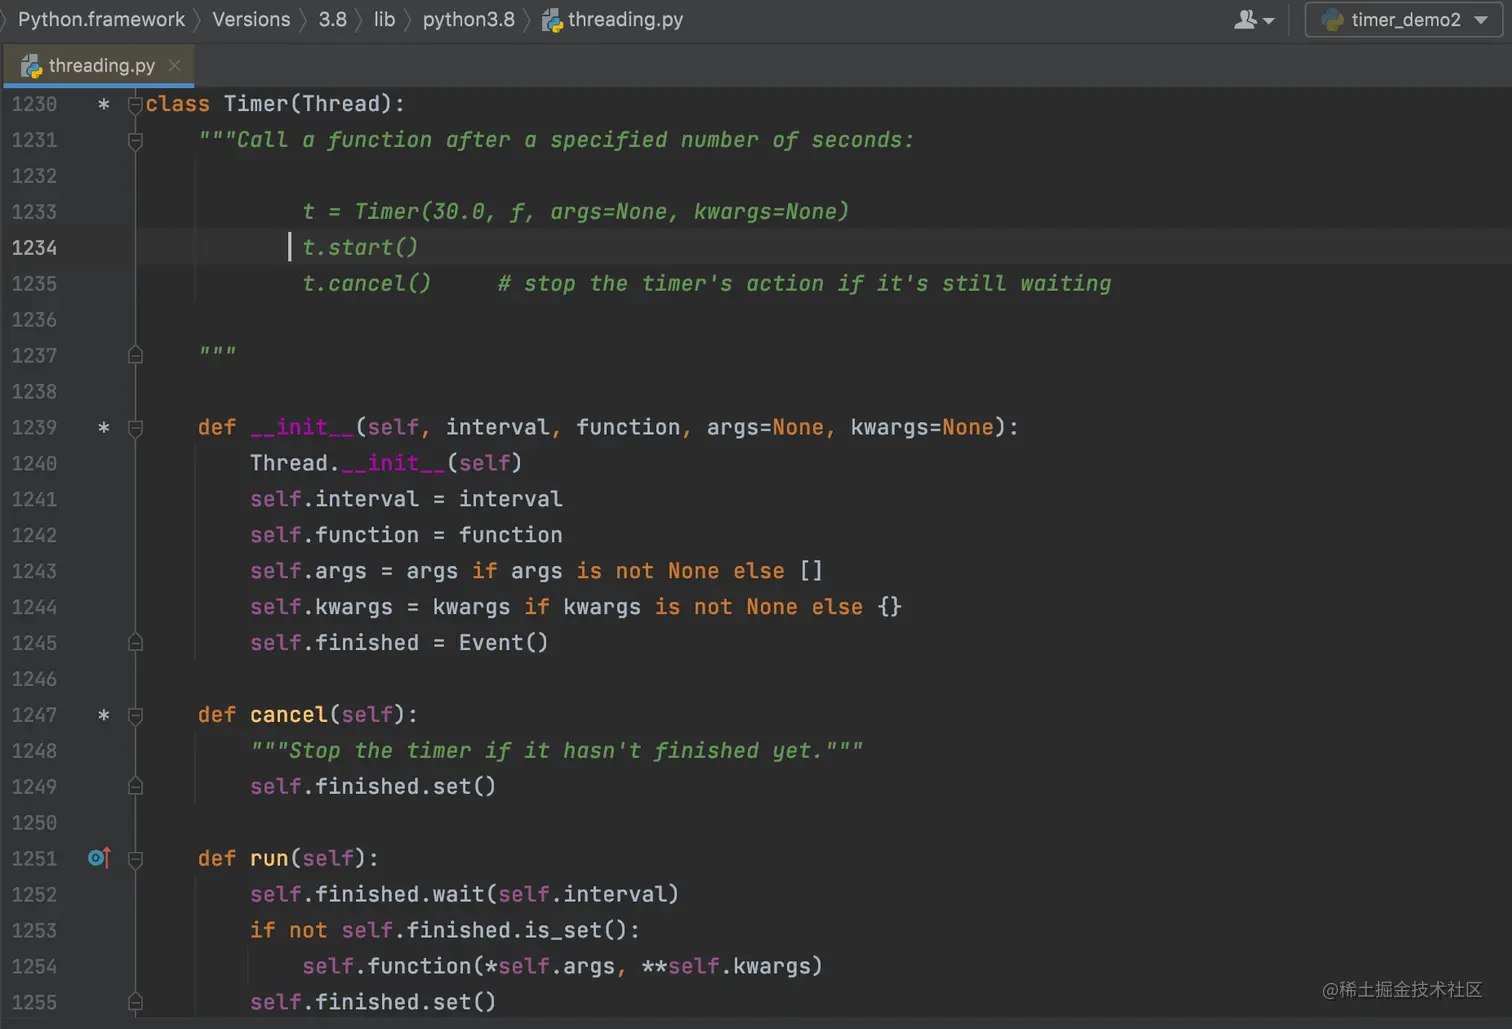1512x1029 pixels.
Task: Click lib breadcrumb segment
Action: click(x=384, y=20)
